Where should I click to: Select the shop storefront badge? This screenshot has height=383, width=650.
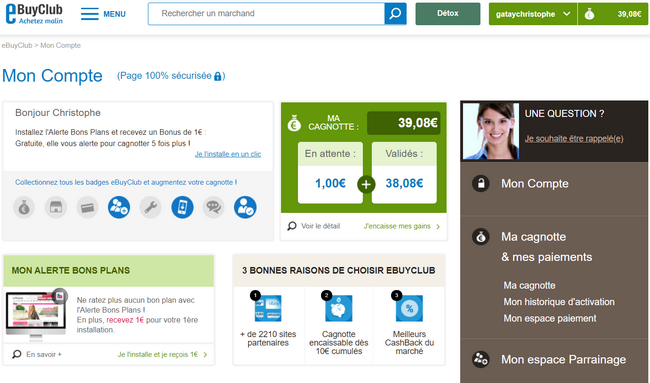[56, 207]
